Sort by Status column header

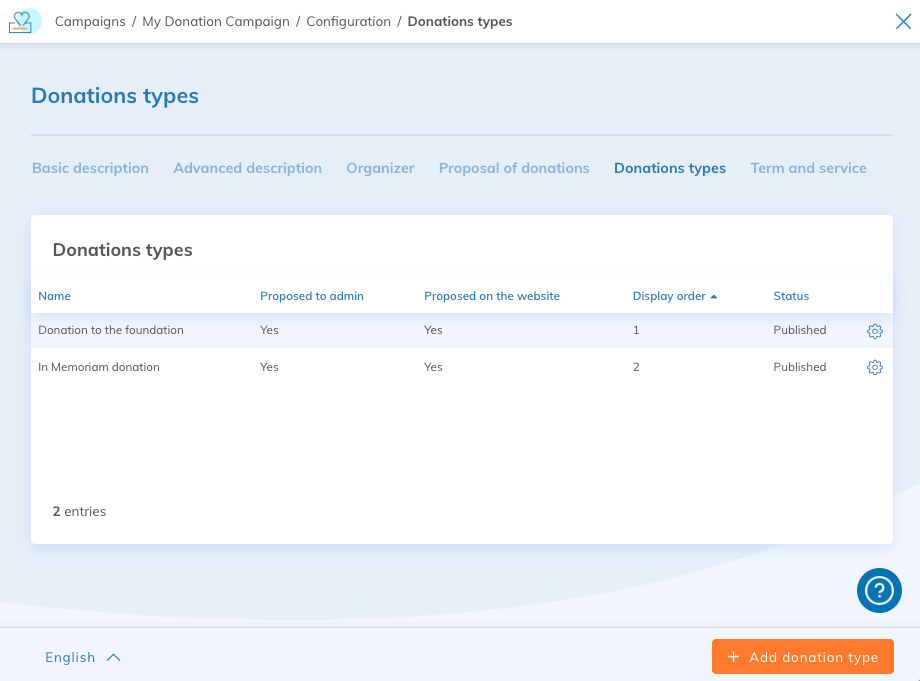(791, 296)
